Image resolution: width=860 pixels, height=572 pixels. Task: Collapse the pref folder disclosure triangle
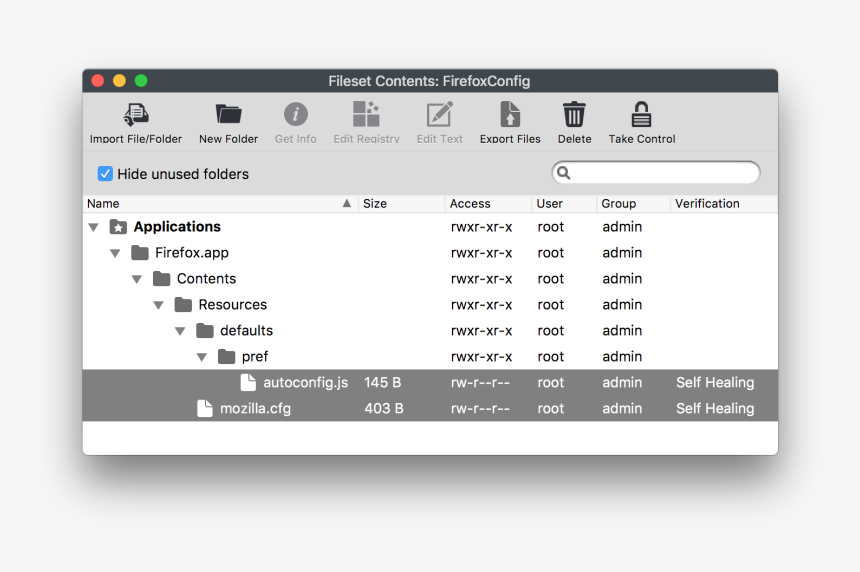pyautogui.click(x=202, y=357)
